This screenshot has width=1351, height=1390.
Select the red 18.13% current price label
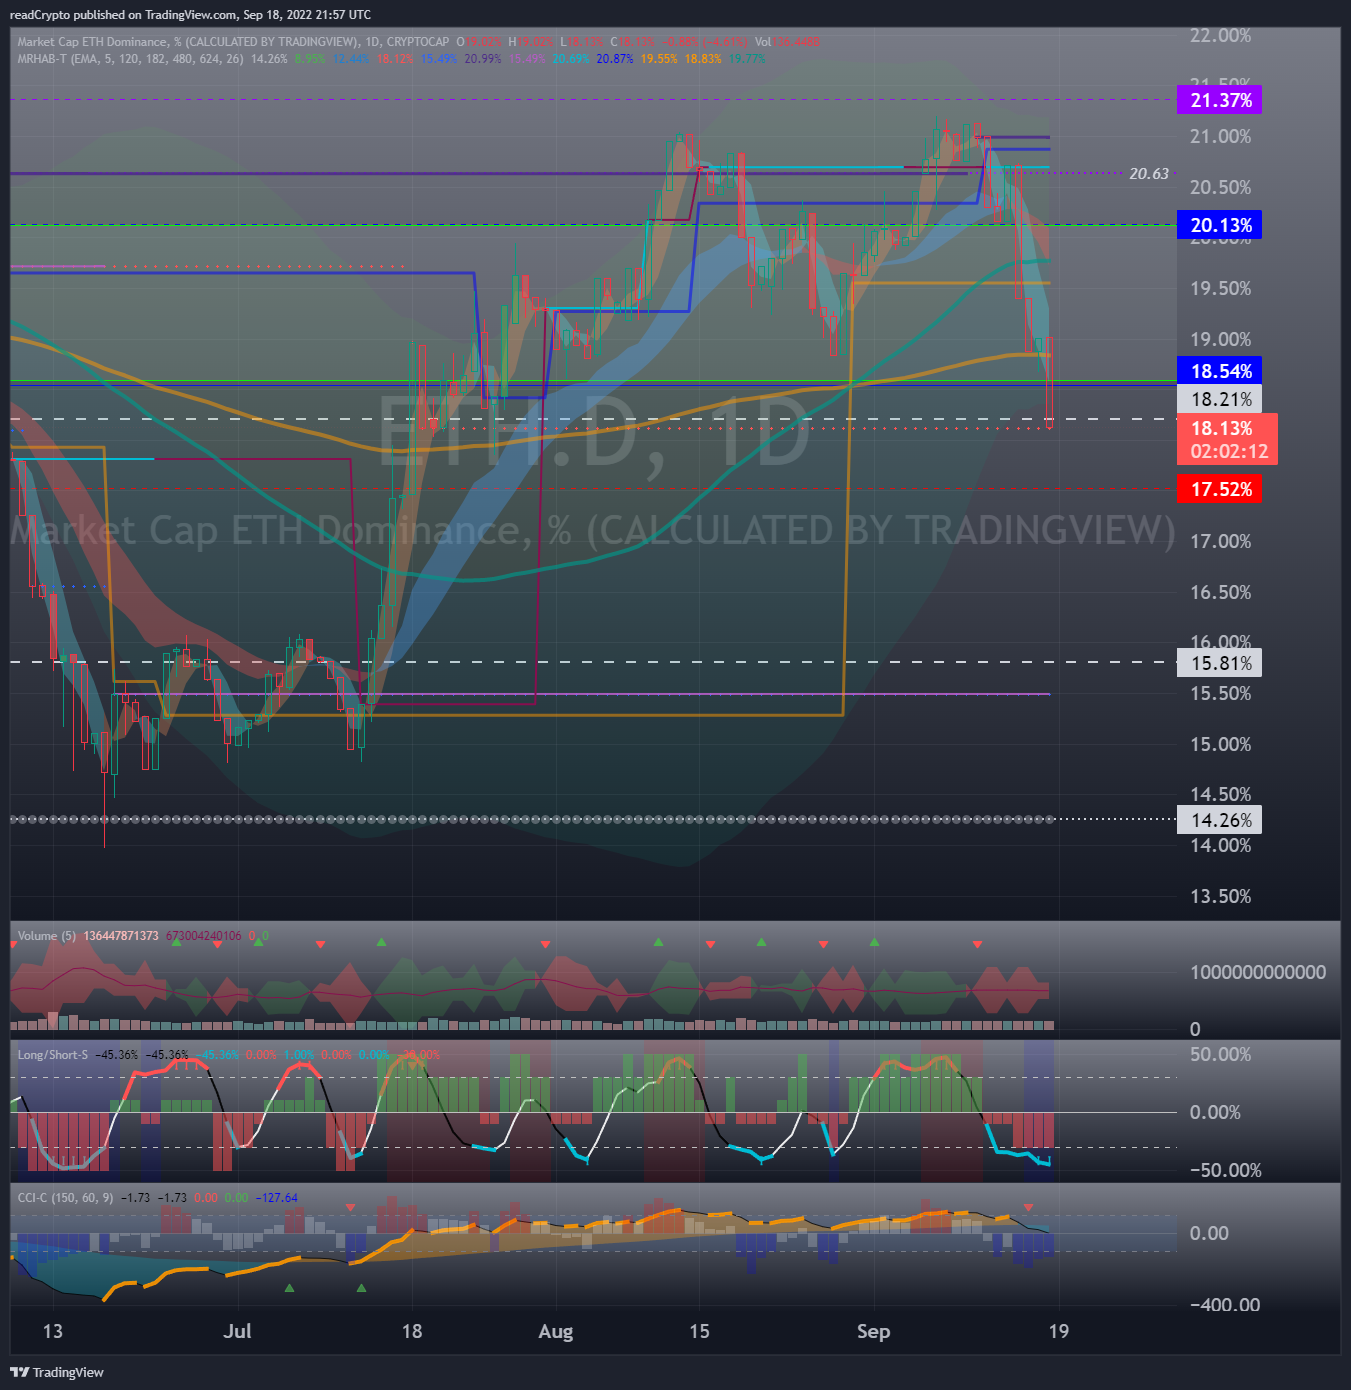pos(1221,428)
